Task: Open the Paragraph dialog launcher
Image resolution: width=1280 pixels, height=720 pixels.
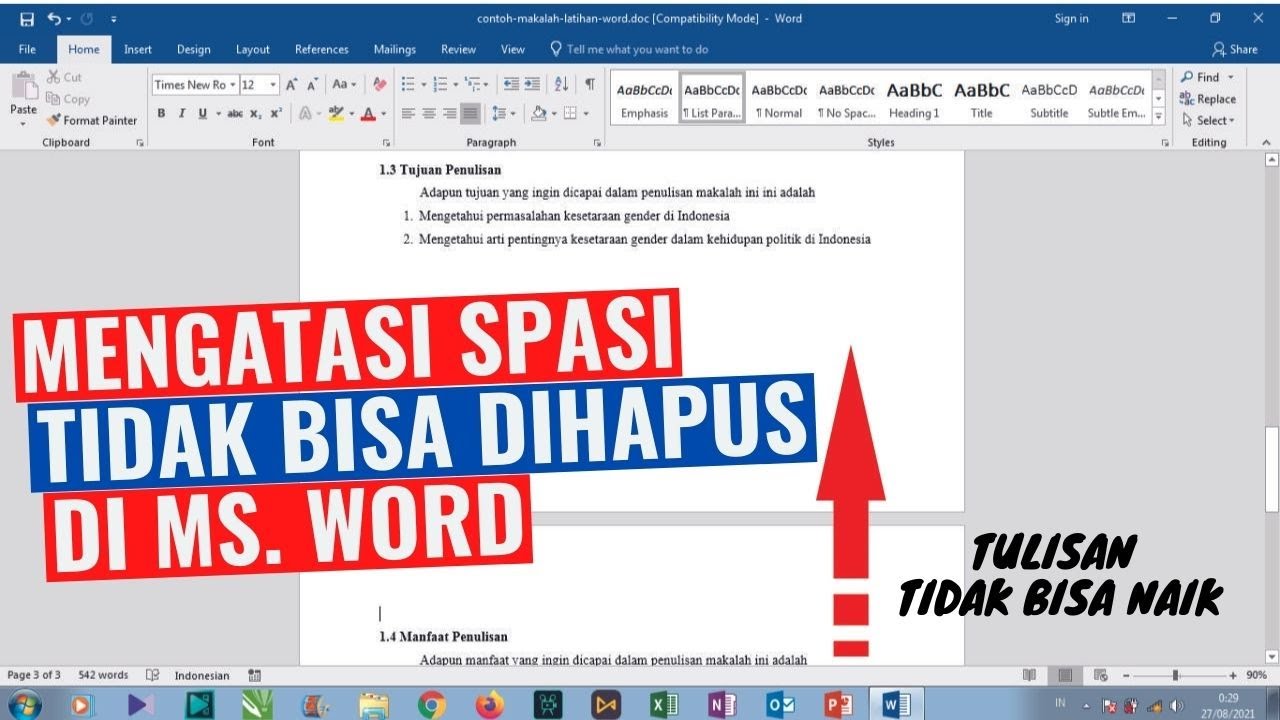Action: click(597, 143)
